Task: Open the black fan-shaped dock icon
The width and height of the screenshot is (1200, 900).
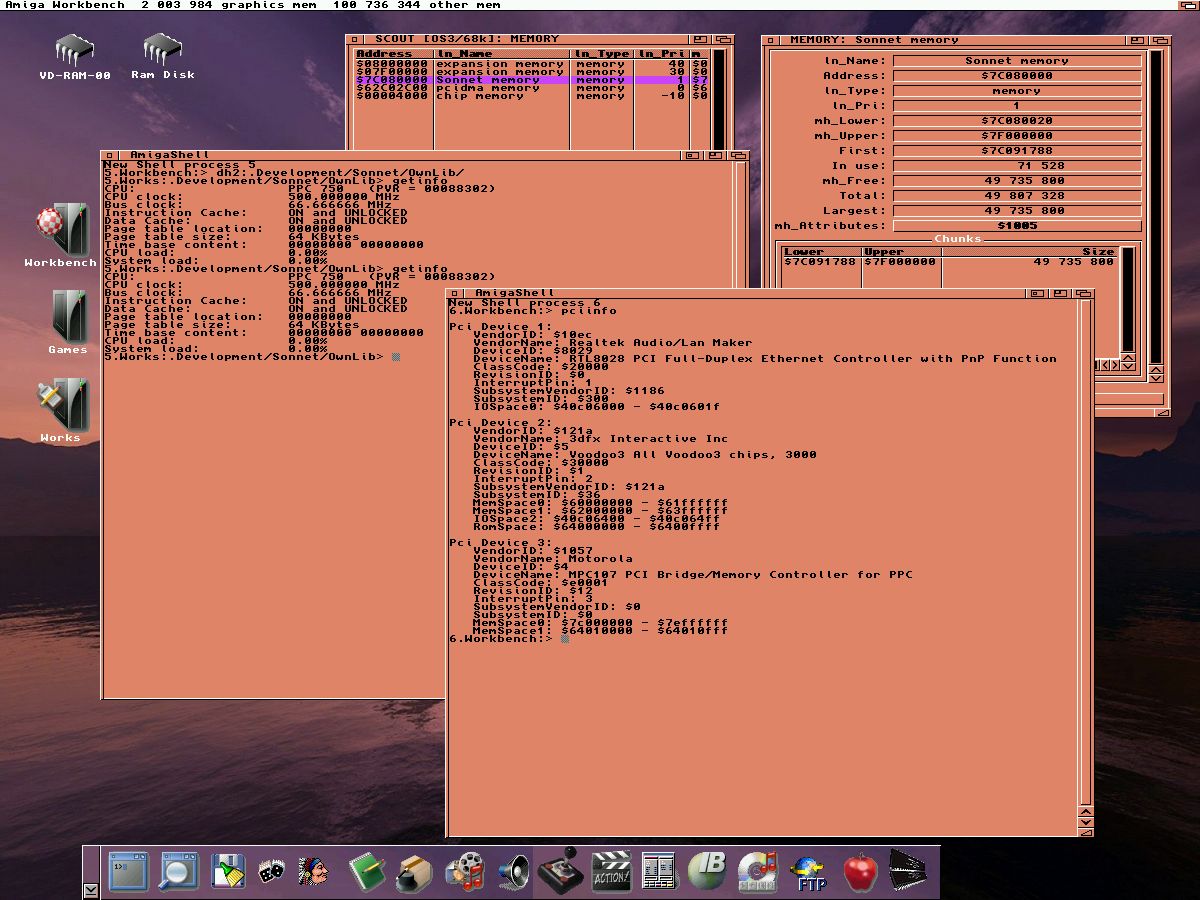Action: point(907,871)
